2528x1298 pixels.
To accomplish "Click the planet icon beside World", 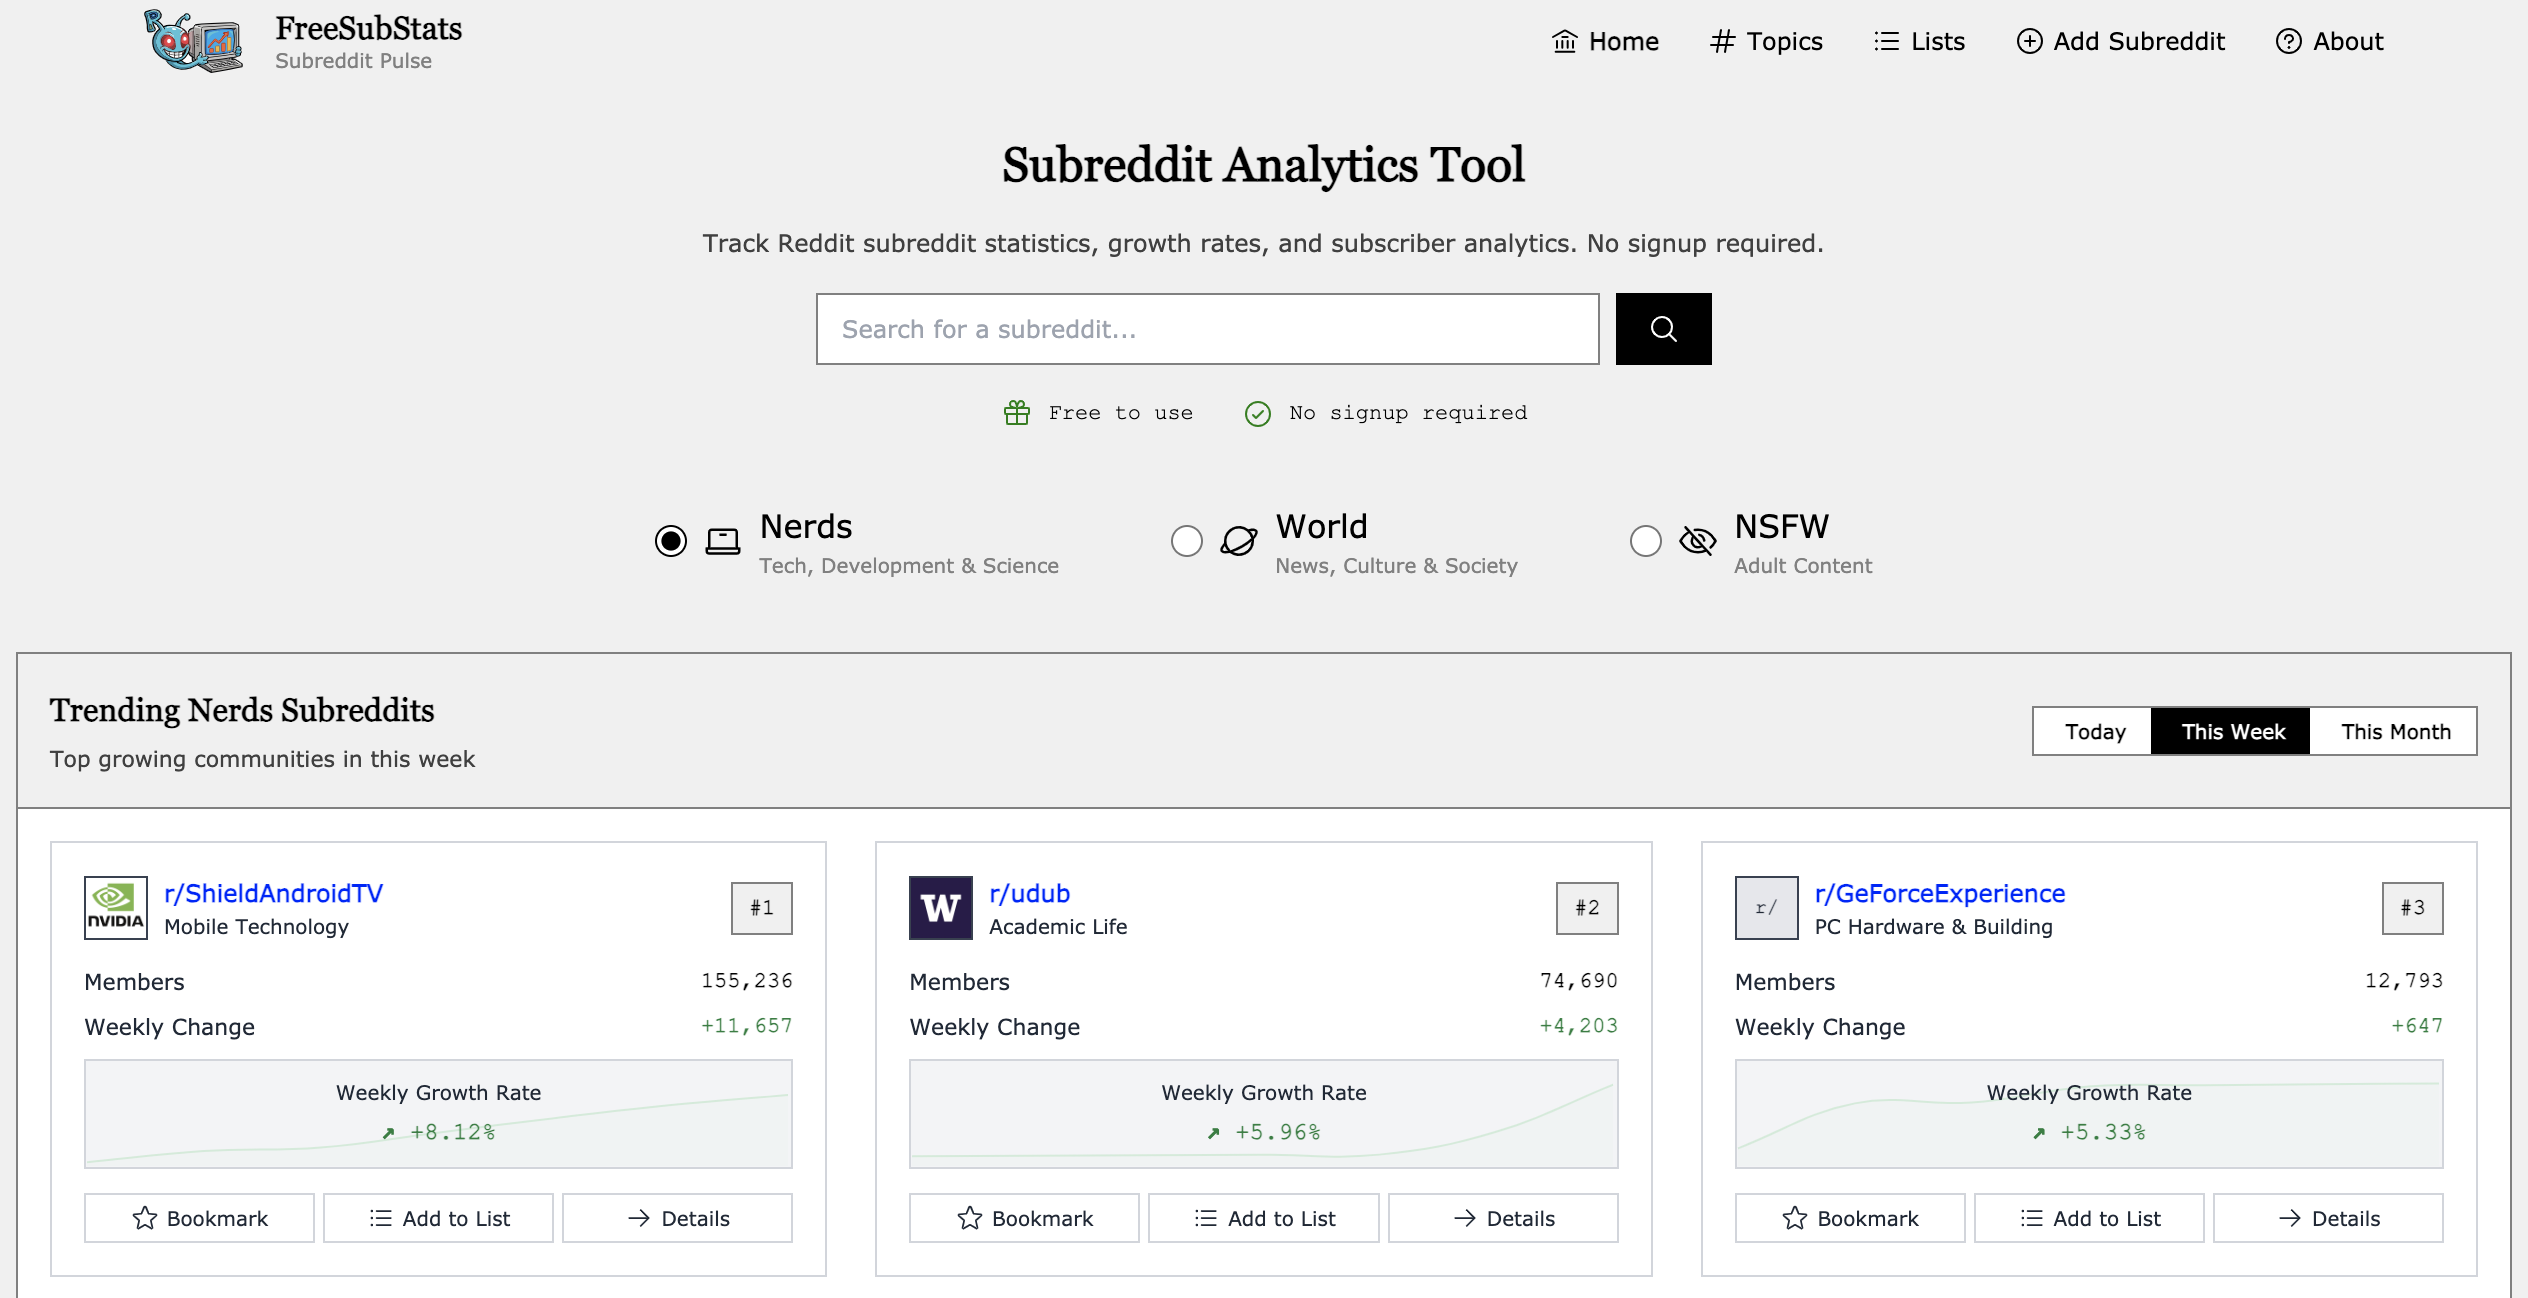I will point(1238,541).
